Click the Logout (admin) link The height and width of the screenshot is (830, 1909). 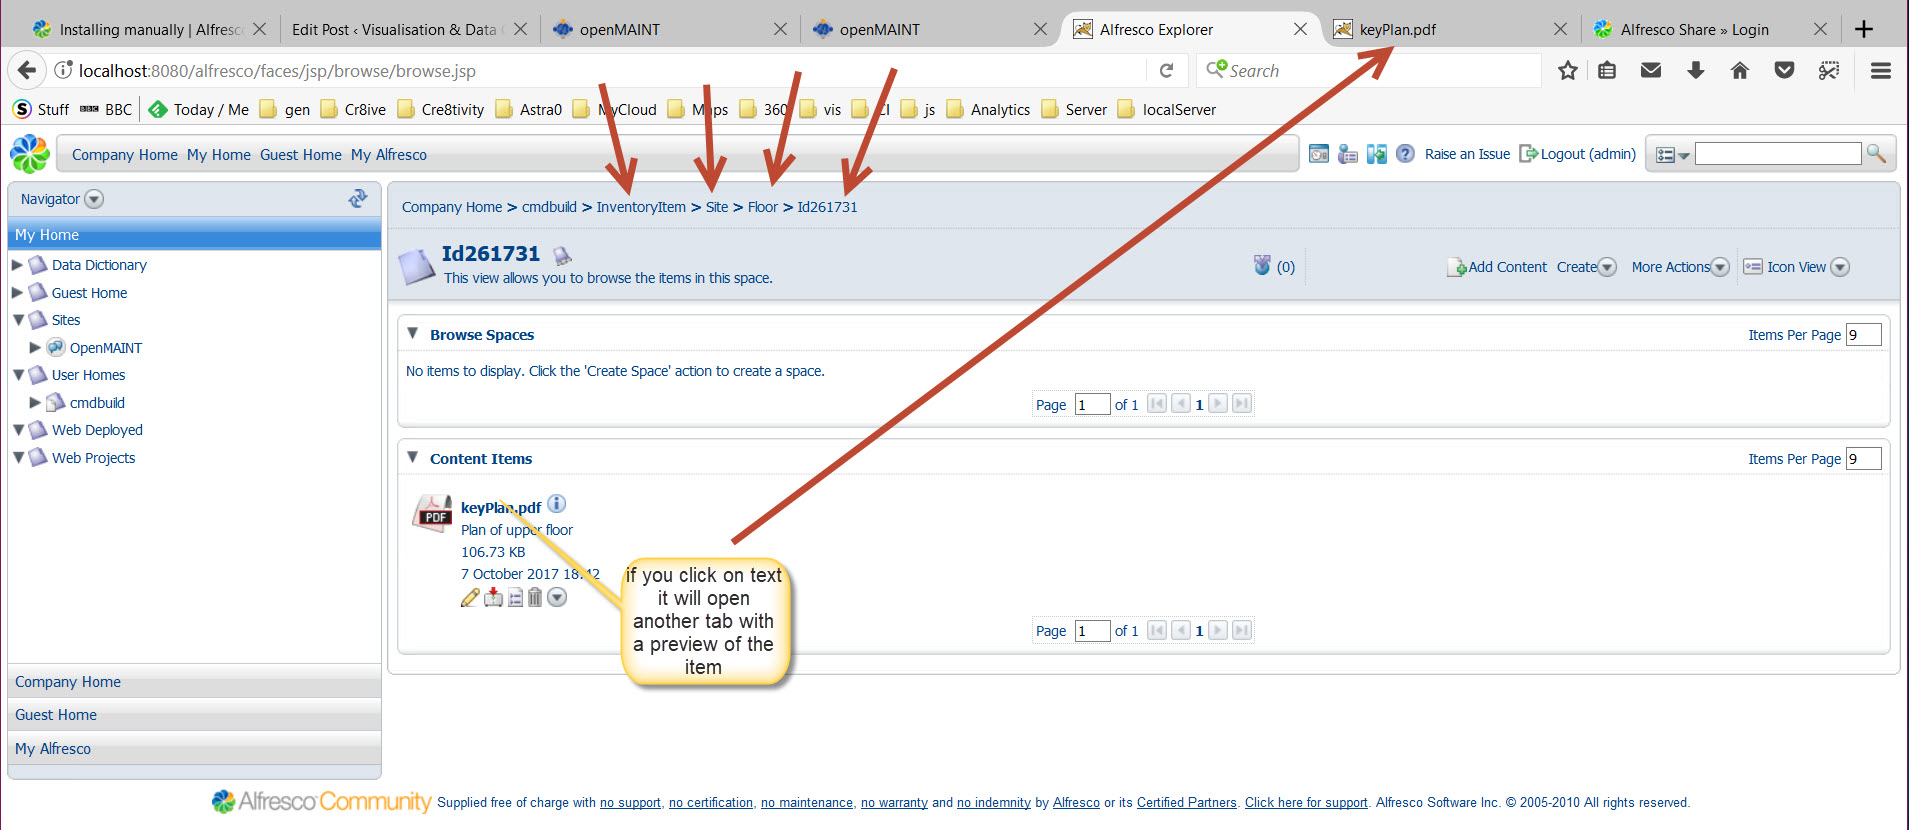pyautogui.click(x=1587, y=154)
